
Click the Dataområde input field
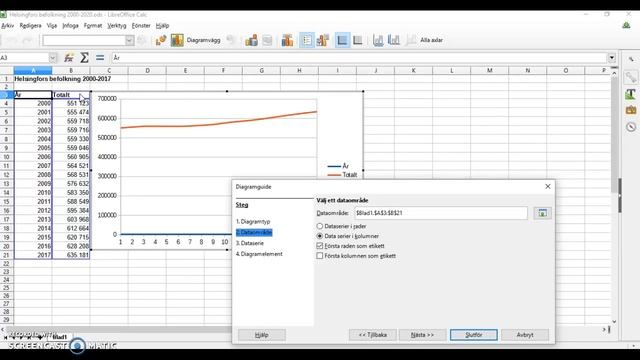coord(441,213)
